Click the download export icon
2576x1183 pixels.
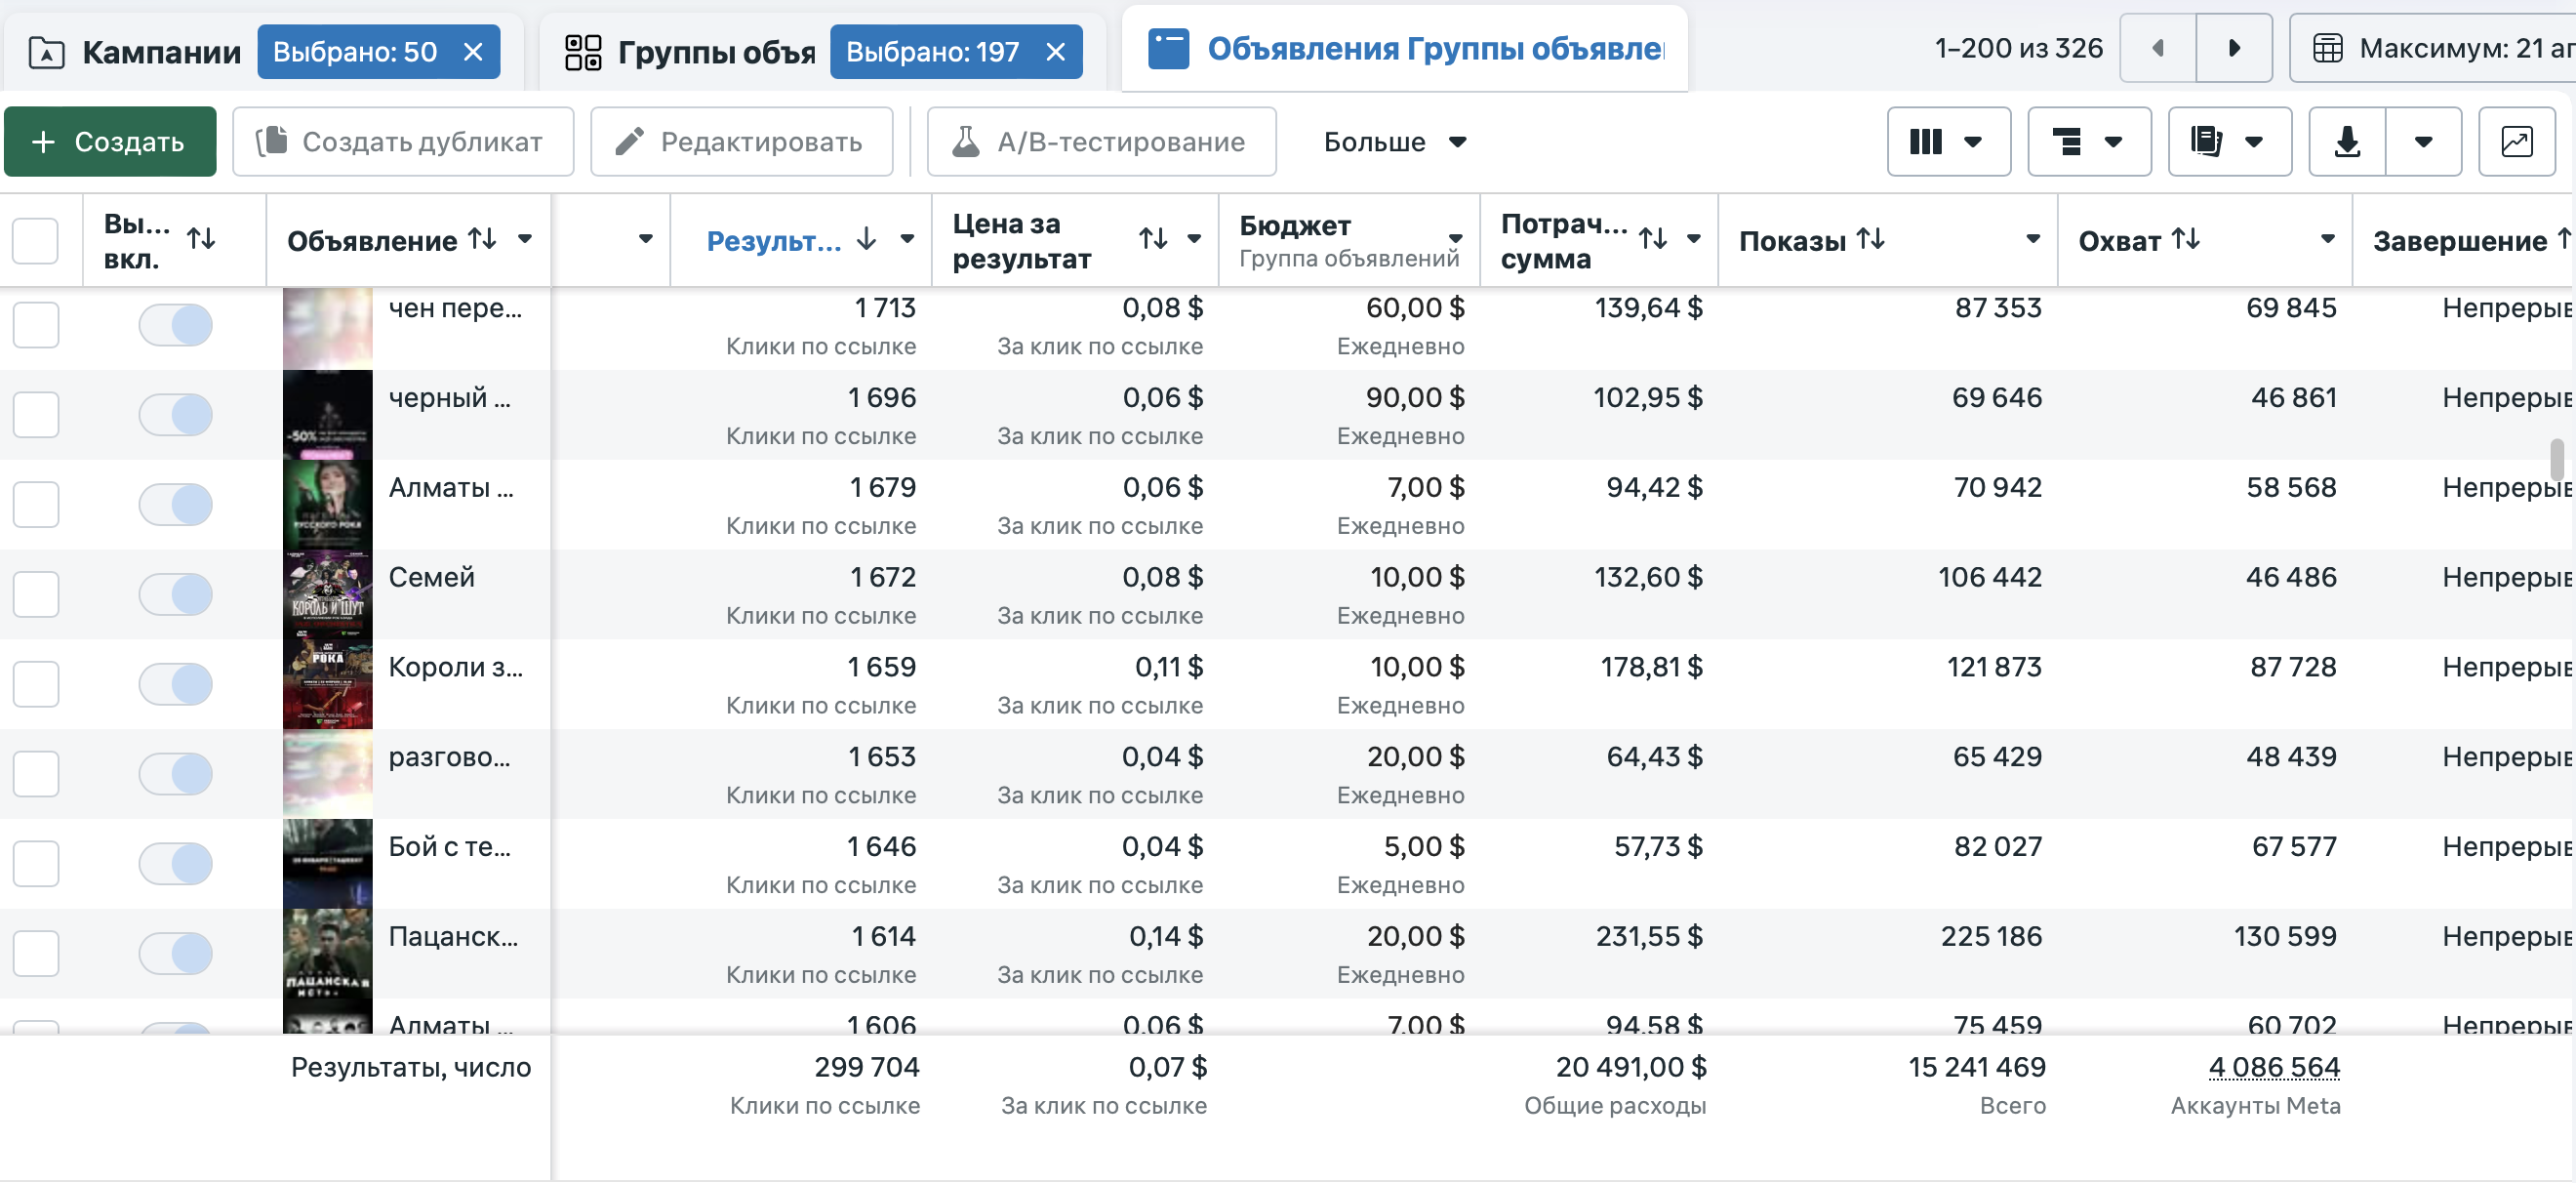(x=2347, y=142)
